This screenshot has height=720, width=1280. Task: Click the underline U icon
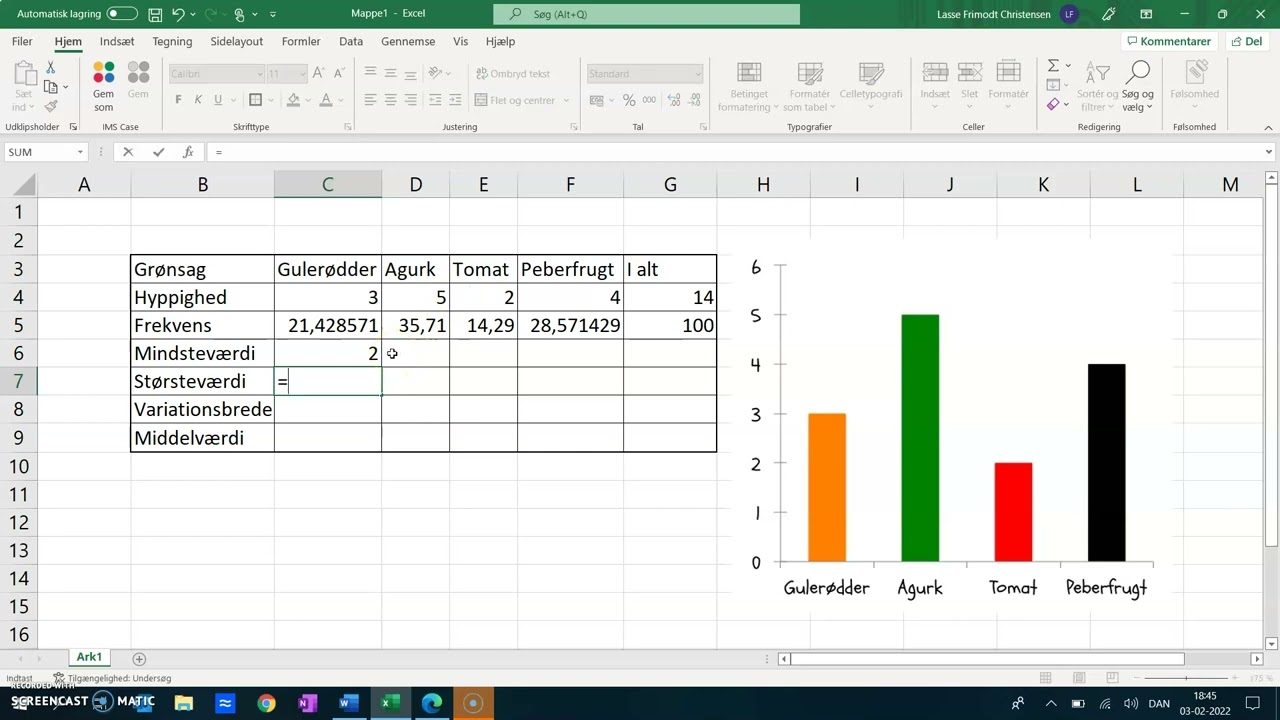(218, 100)
